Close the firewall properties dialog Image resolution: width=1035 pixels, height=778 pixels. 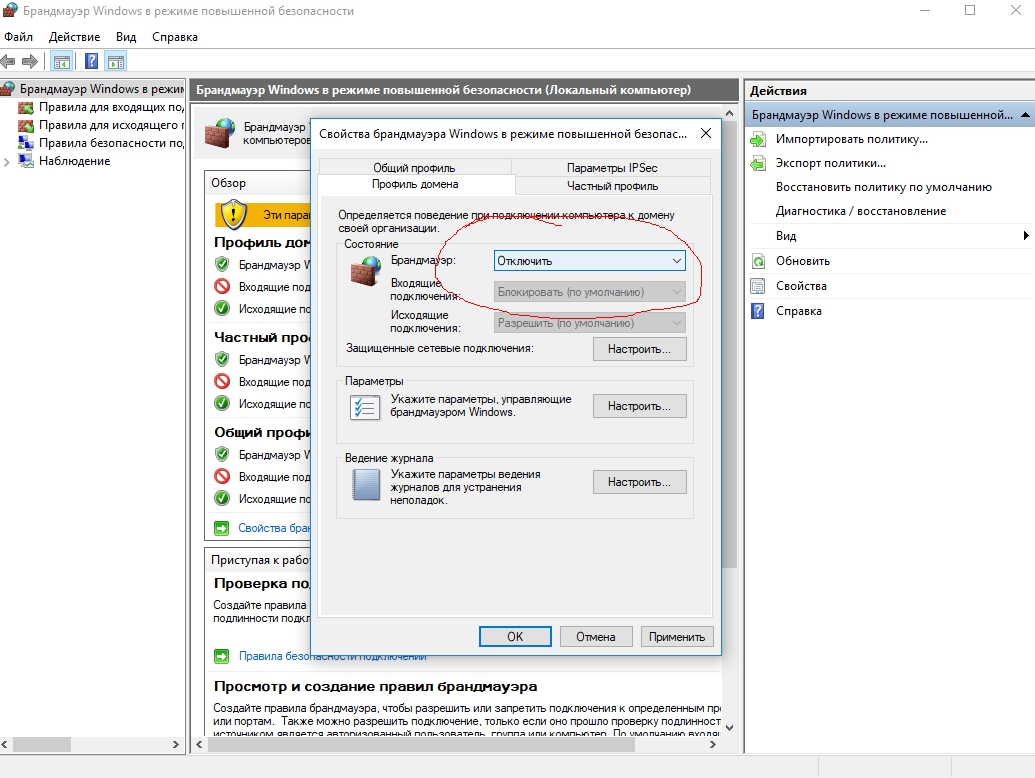pos(706,133)
